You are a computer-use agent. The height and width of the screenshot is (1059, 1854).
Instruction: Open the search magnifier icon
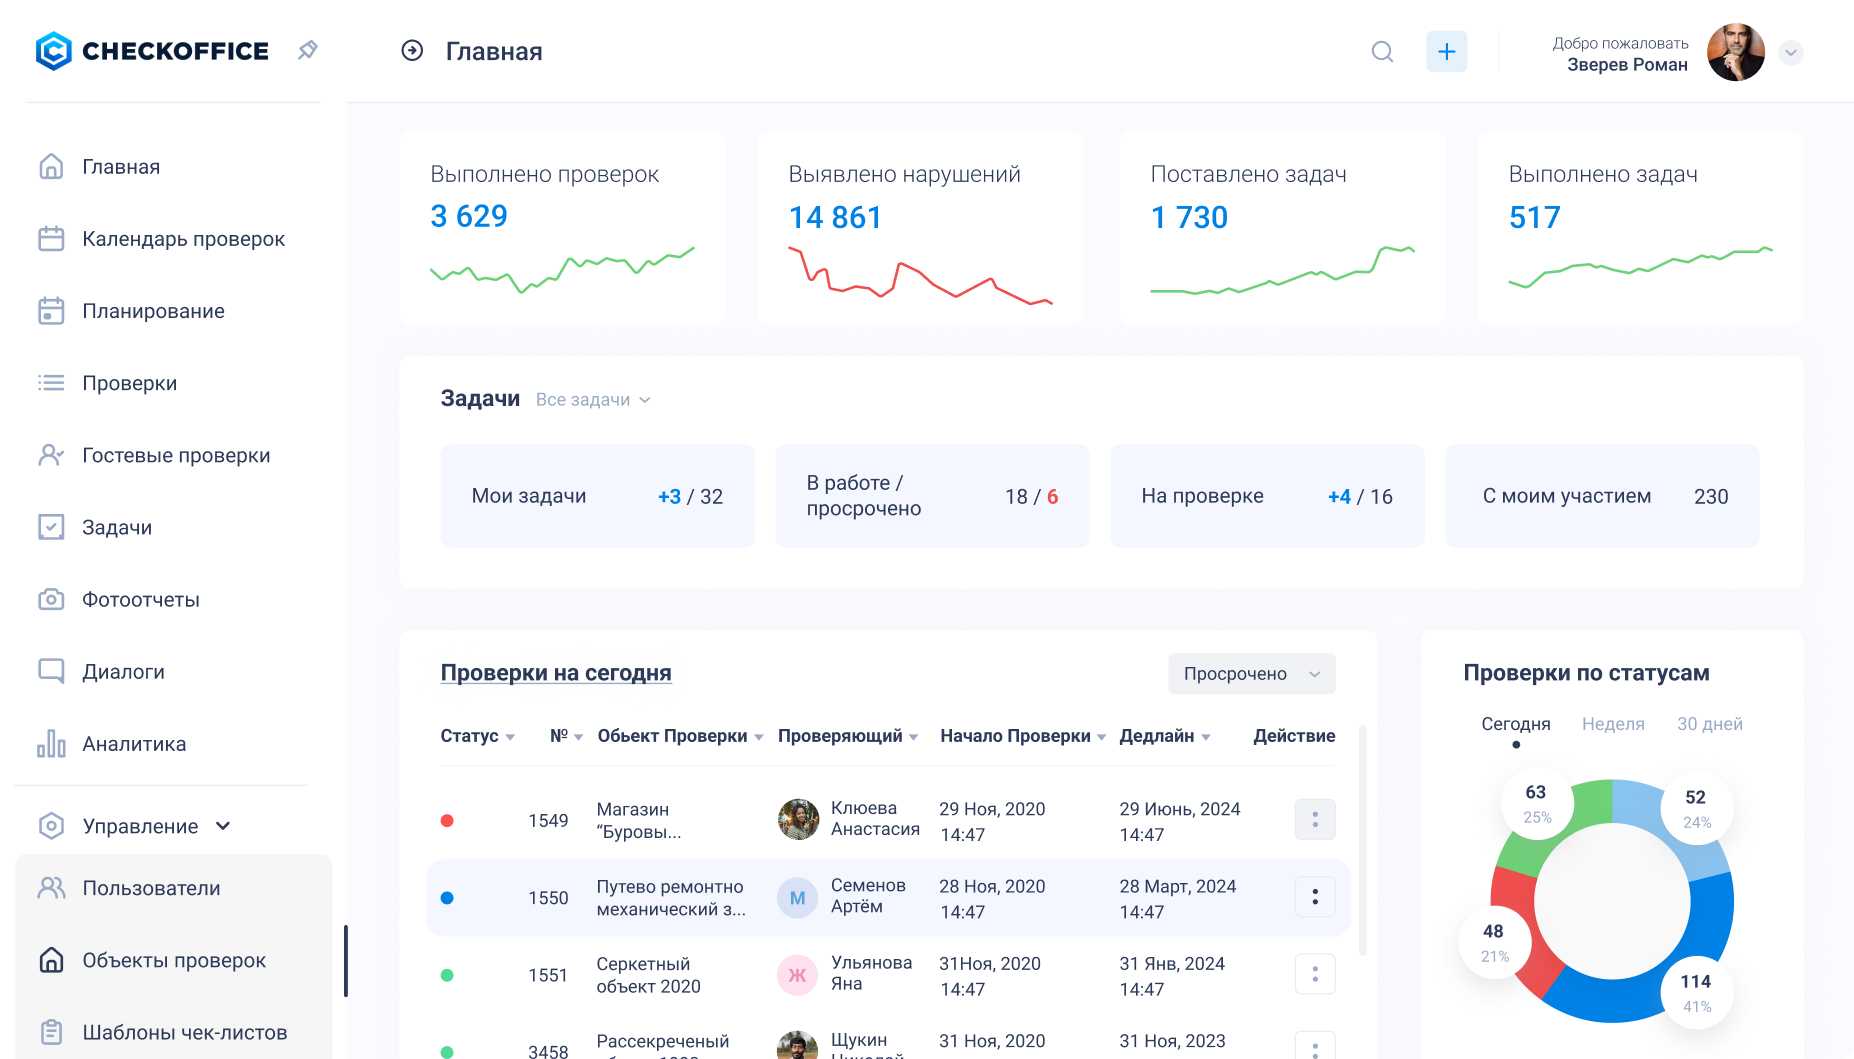[1382, 51]
